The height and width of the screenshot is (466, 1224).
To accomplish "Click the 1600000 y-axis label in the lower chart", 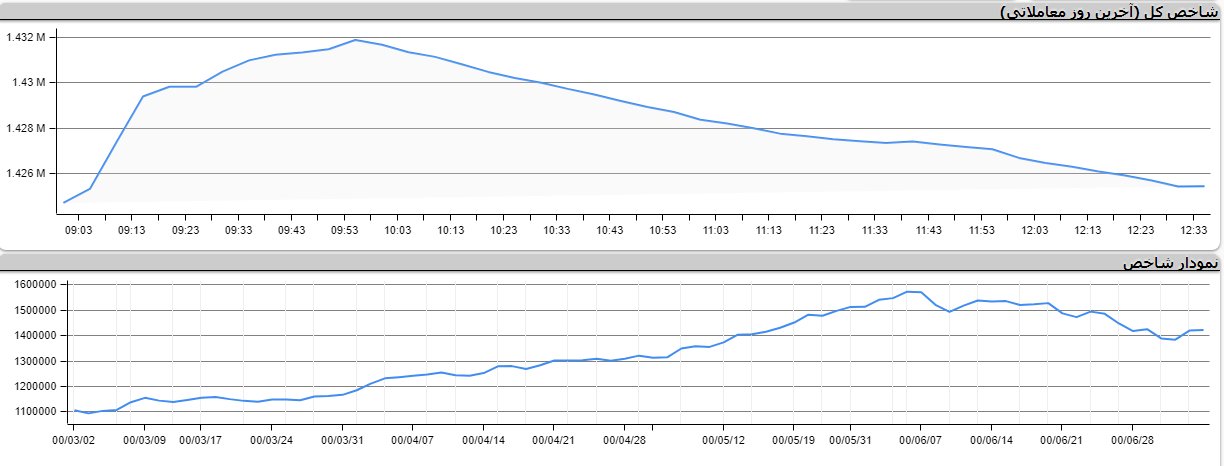I will (32, 285).
